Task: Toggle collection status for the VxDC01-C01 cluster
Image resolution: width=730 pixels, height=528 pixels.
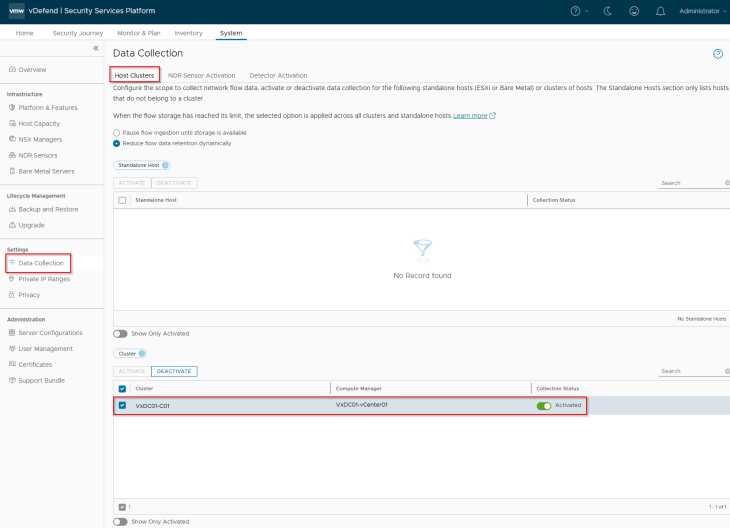Action: point(544,405)
